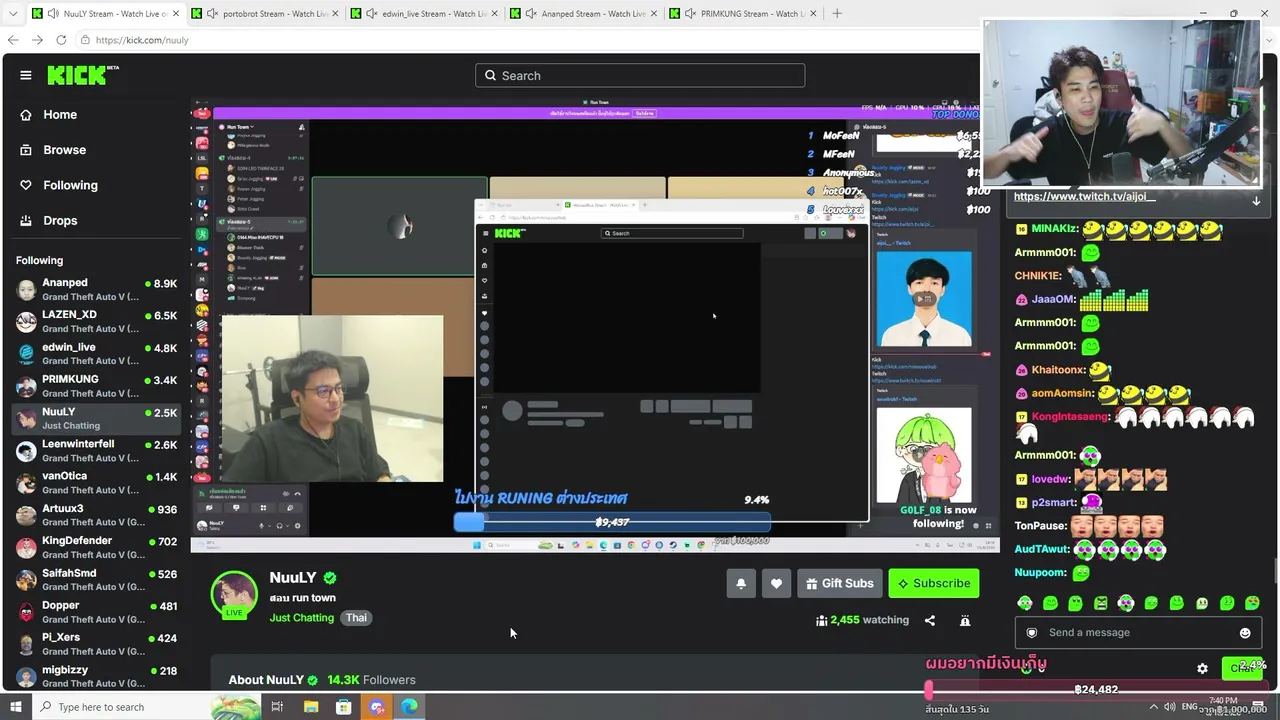The image size is (1280, 720).
Task: Open Task View on the taskbar
Action: tap(277, 707)
